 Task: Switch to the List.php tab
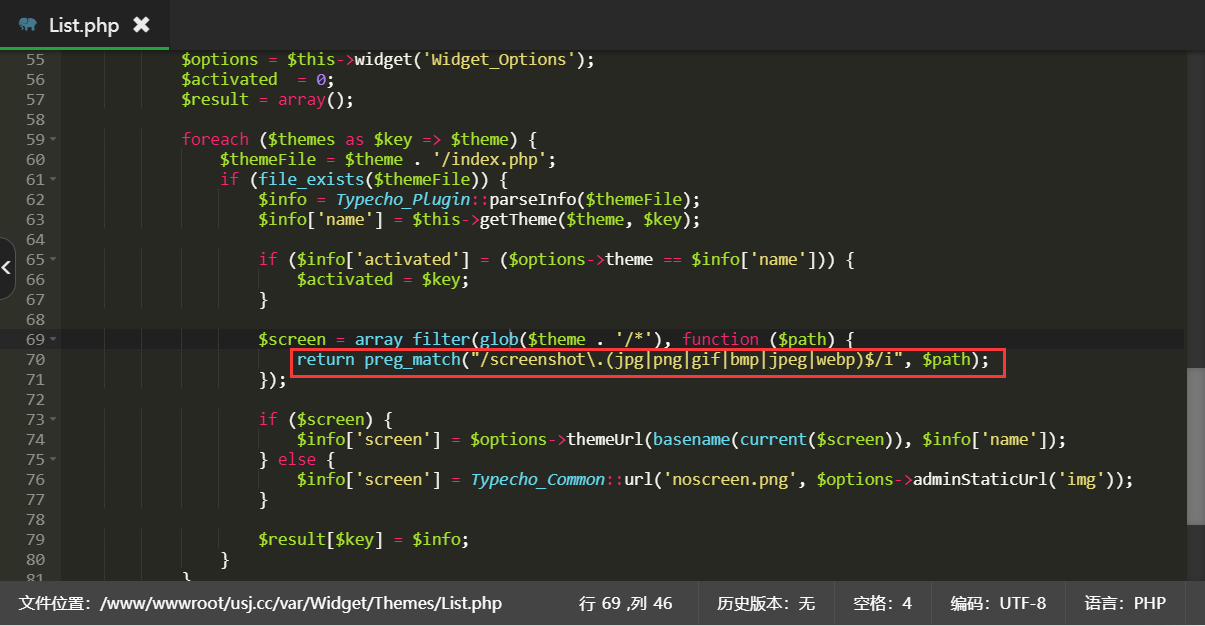[x=84, y=25]
